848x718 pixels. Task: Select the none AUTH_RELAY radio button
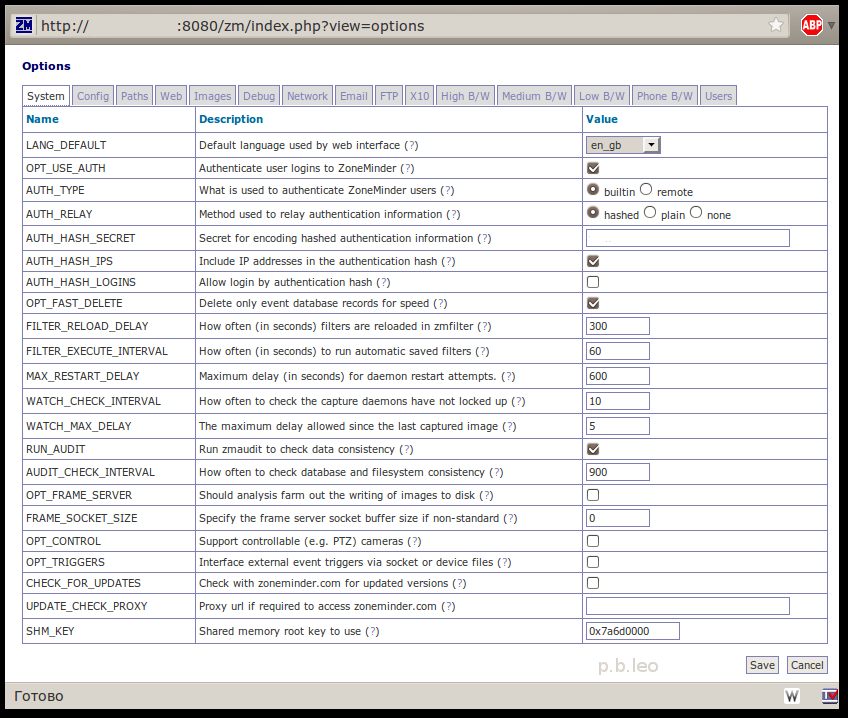tap(696, 212)
